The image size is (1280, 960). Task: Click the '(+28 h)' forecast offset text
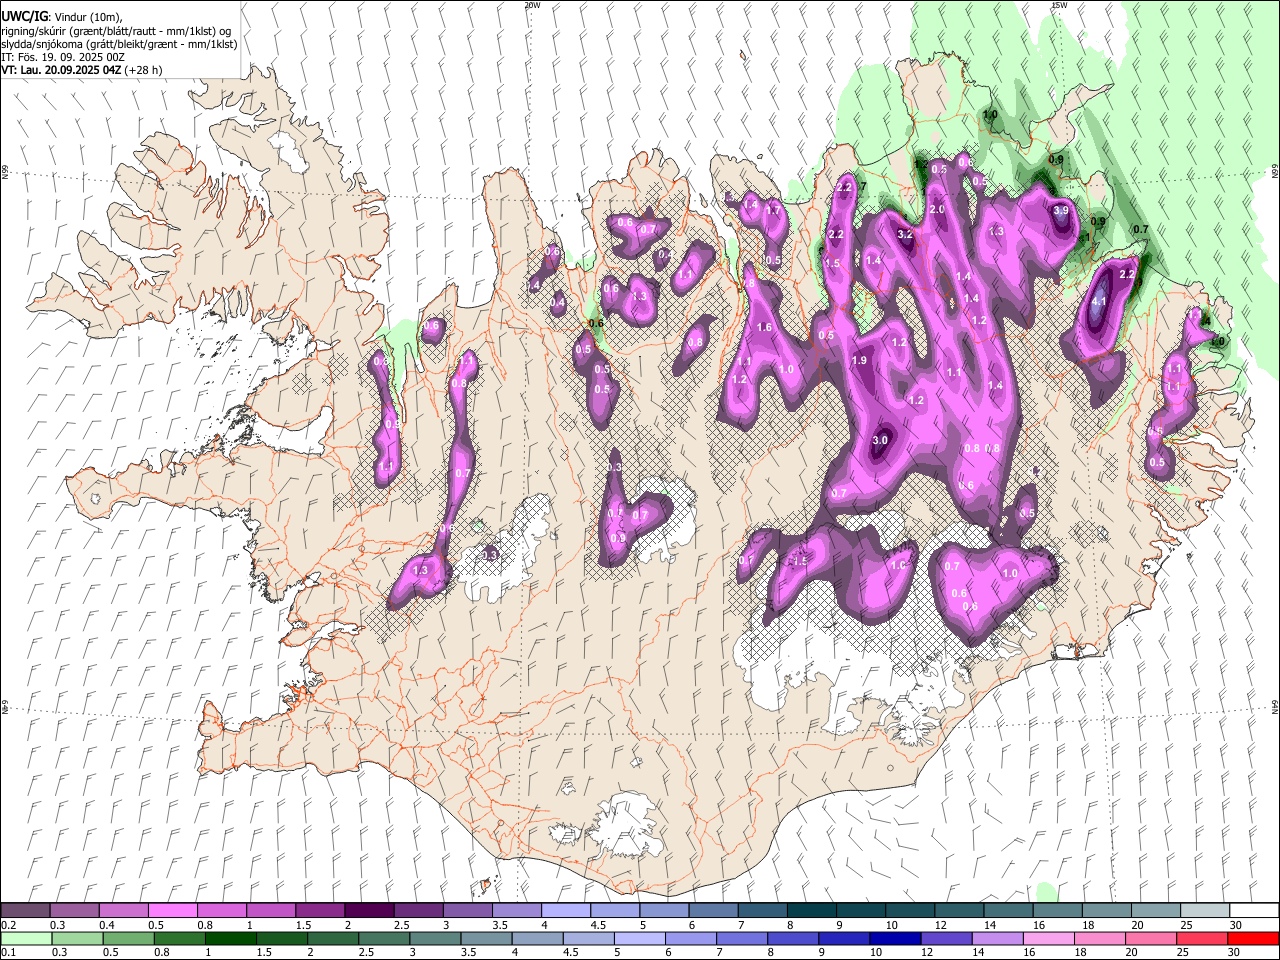(143, 70)
